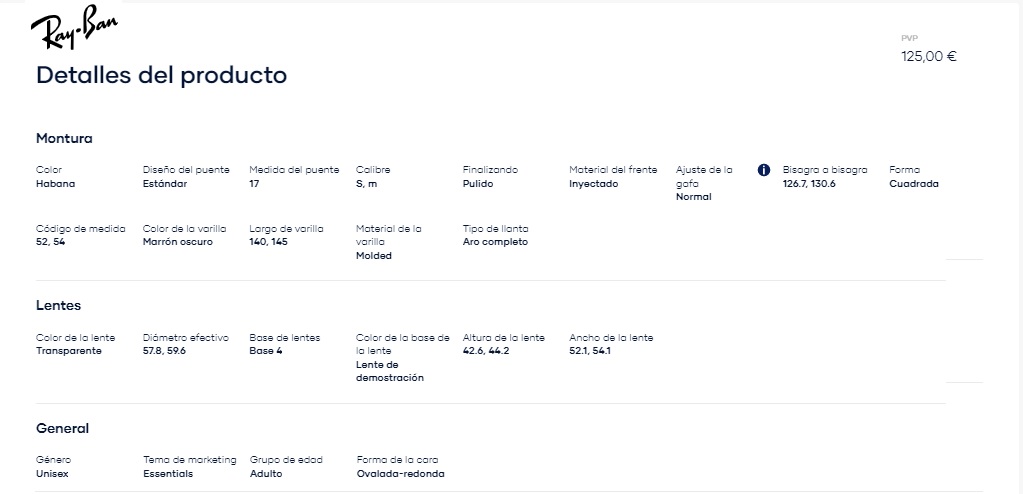Select the Código de medida value 52, 54
The width and height of the screenshot is (1023, 494).
(50, 242)
